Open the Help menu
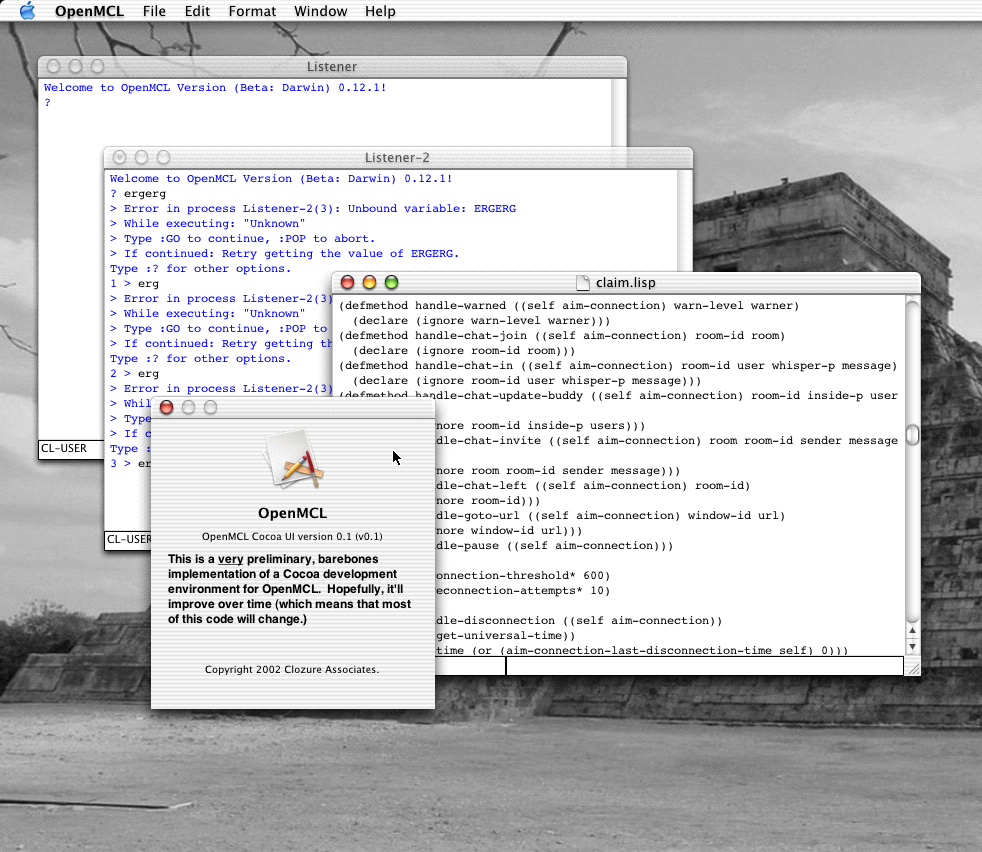Image resolution: width=982 pixels, height=852 pixels. pyautogui.click(x=380, y=11)
